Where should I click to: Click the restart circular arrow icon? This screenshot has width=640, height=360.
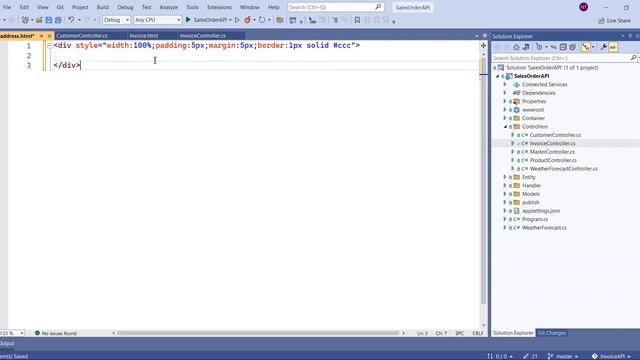[x=262, y=20]
